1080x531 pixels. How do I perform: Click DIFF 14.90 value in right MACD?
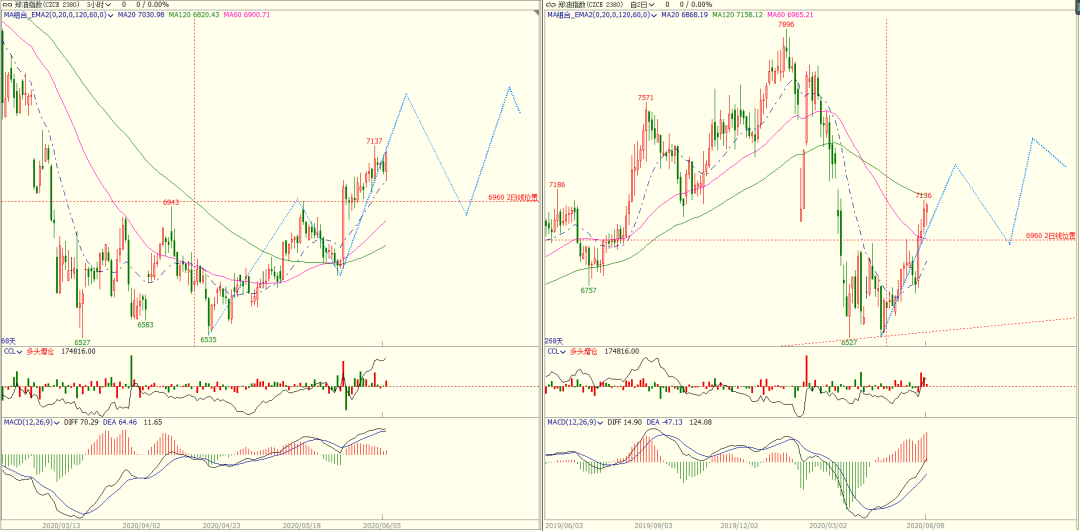pyautogui.click(x=625, y=421)
